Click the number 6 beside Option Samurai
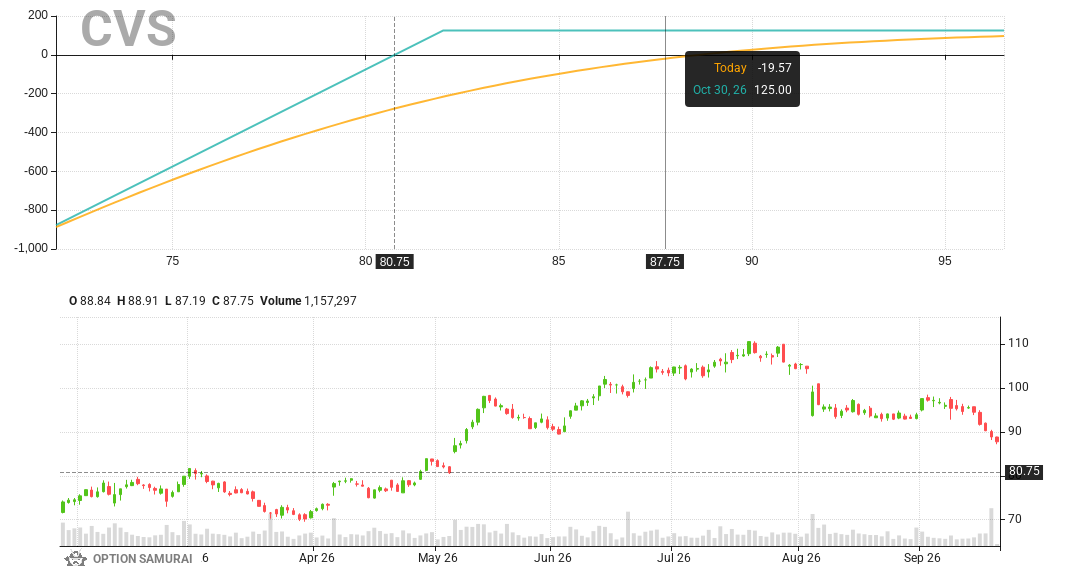Viewport: 1072px width, 570px height. point(205,558)
